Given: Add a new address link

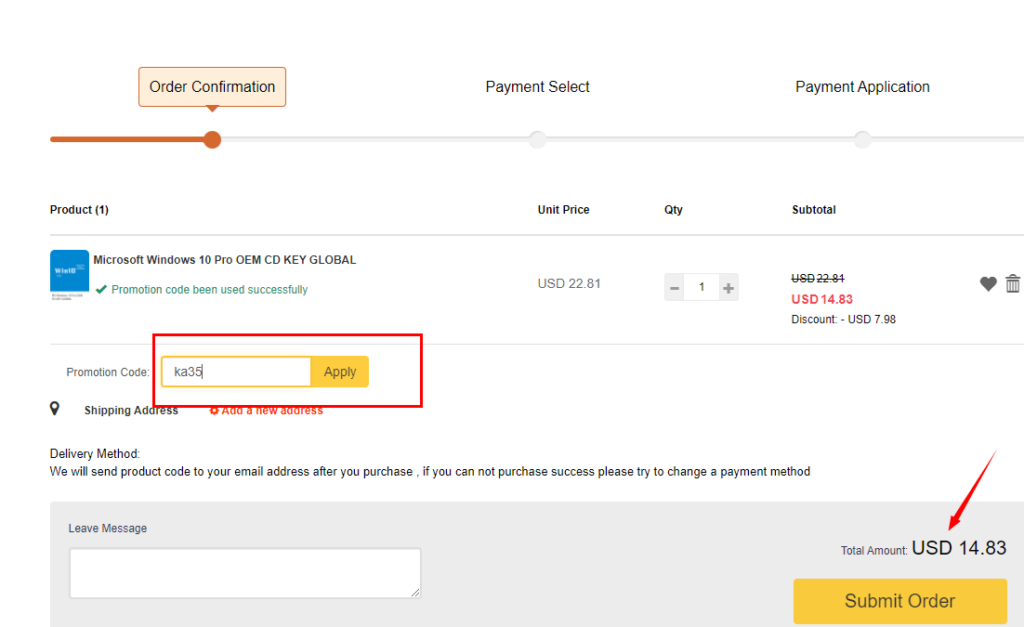Looking at the screenshot, I should pyautogui.click(x=266, y=411).
